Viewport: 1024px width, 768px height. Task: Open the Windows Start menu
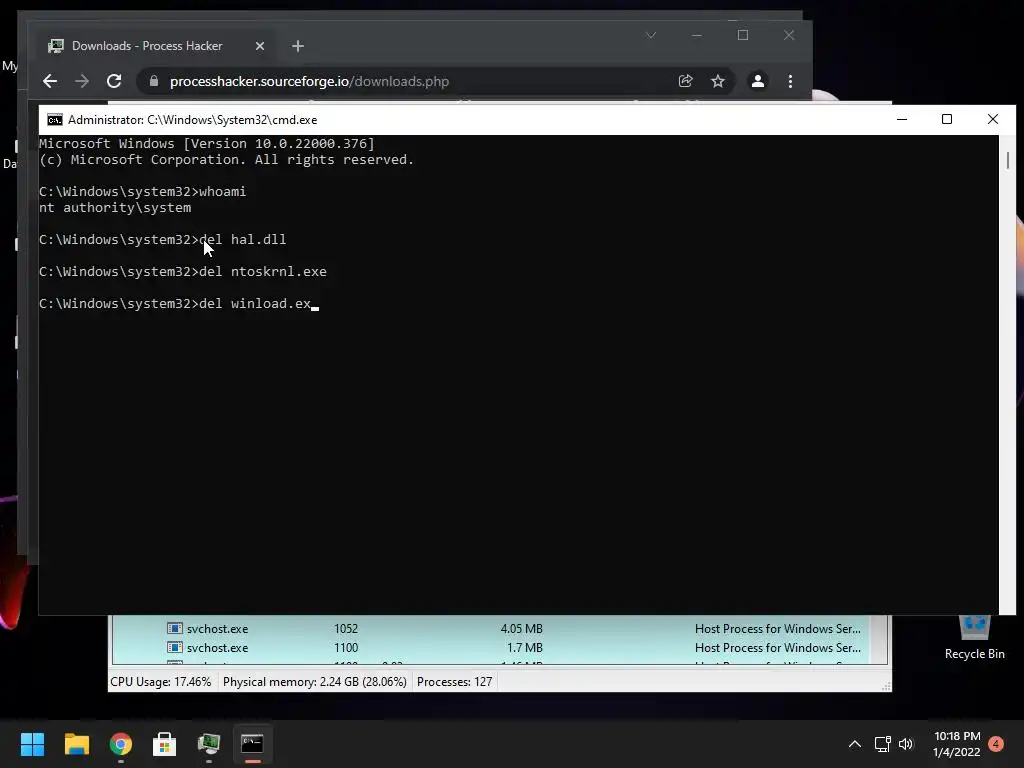click(x=32, y=744)
